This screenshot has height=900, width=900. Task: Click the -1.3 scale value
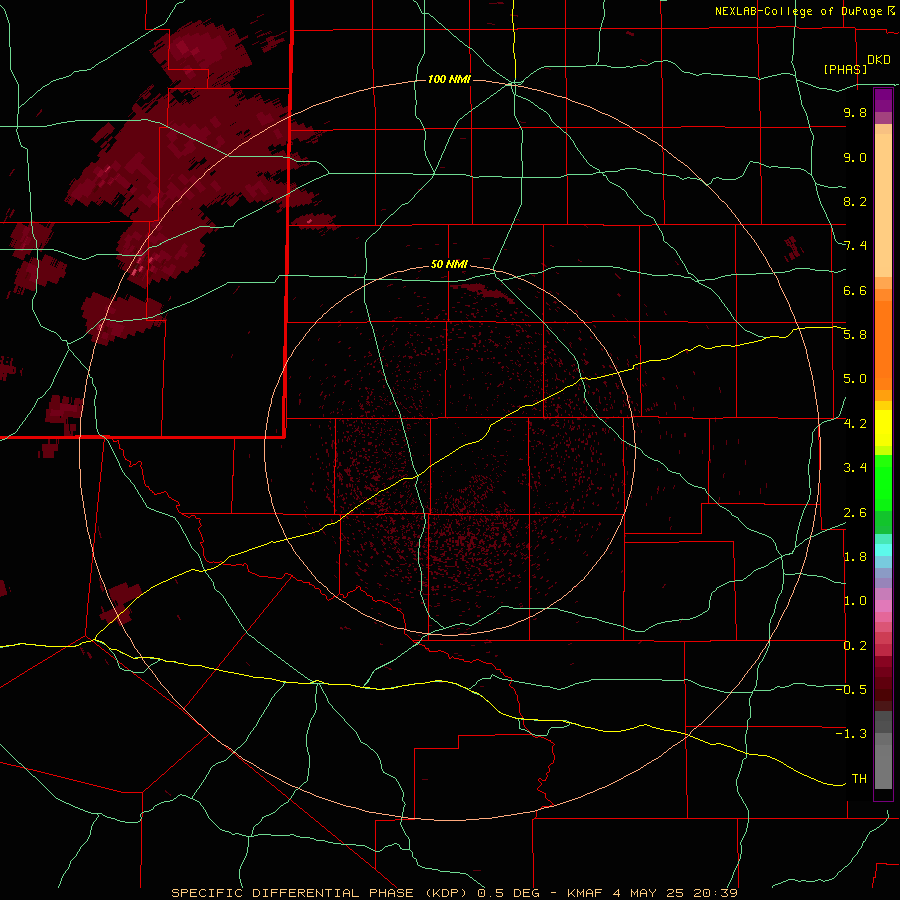click(851, 734)
